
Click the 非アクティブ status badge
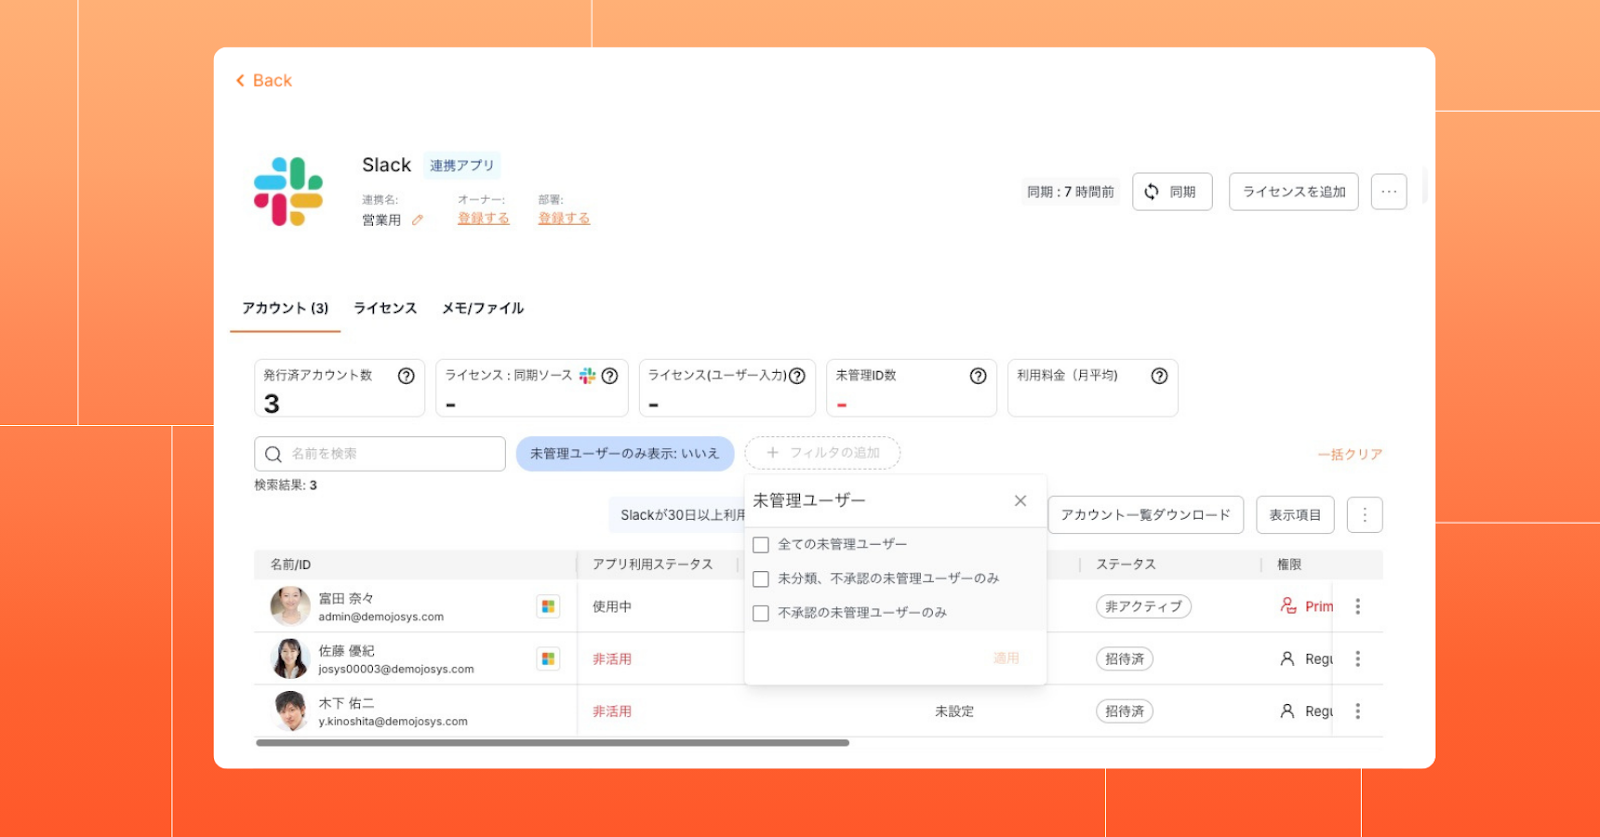coord(1144,607)
